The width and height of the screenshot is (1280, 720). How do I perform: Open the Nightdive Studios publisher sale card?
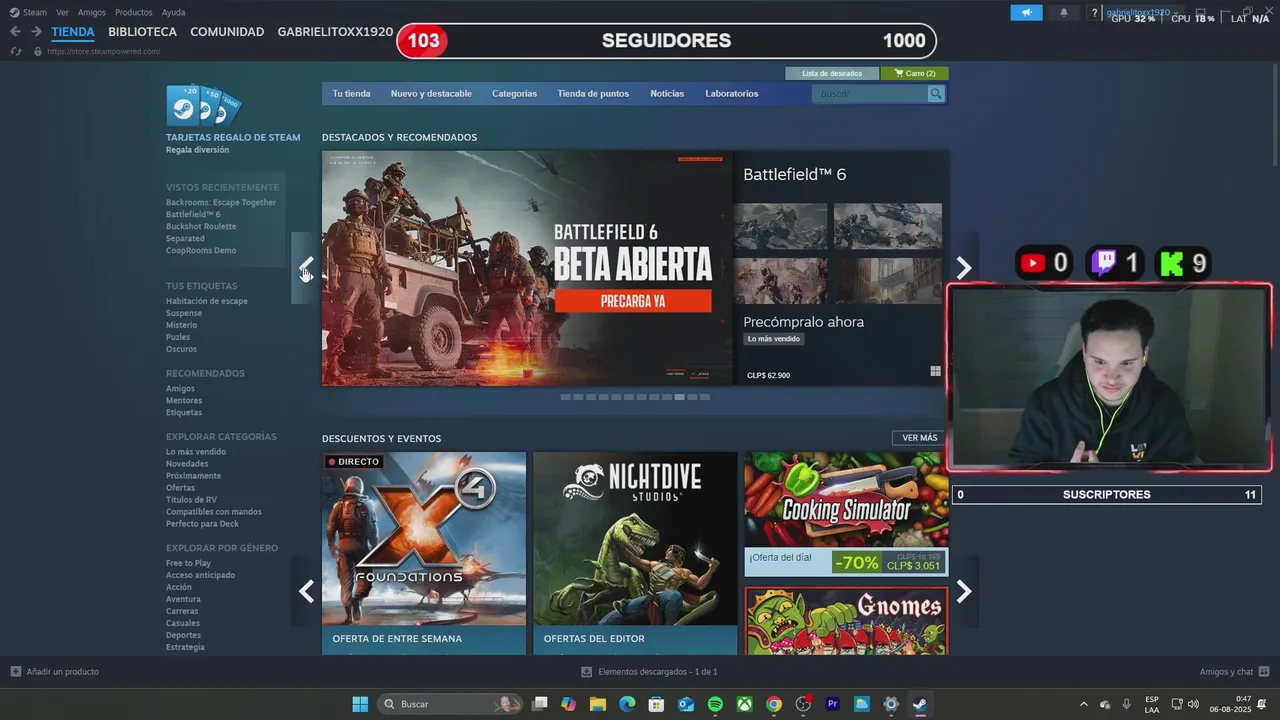click(x=635, y=553)
